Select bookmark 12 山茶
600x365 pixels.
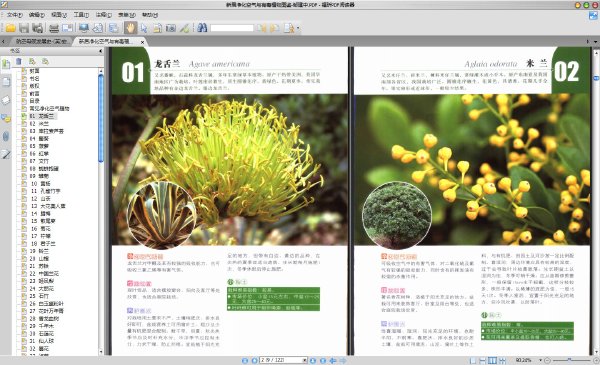[41, 199]
